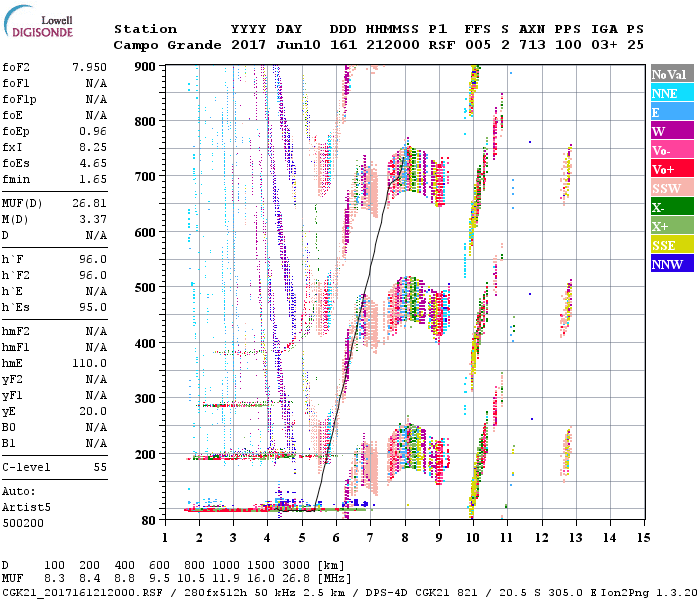The image size is (700, 600).
Task: Click the 900 label on height axis
Action: click(145, 67)
